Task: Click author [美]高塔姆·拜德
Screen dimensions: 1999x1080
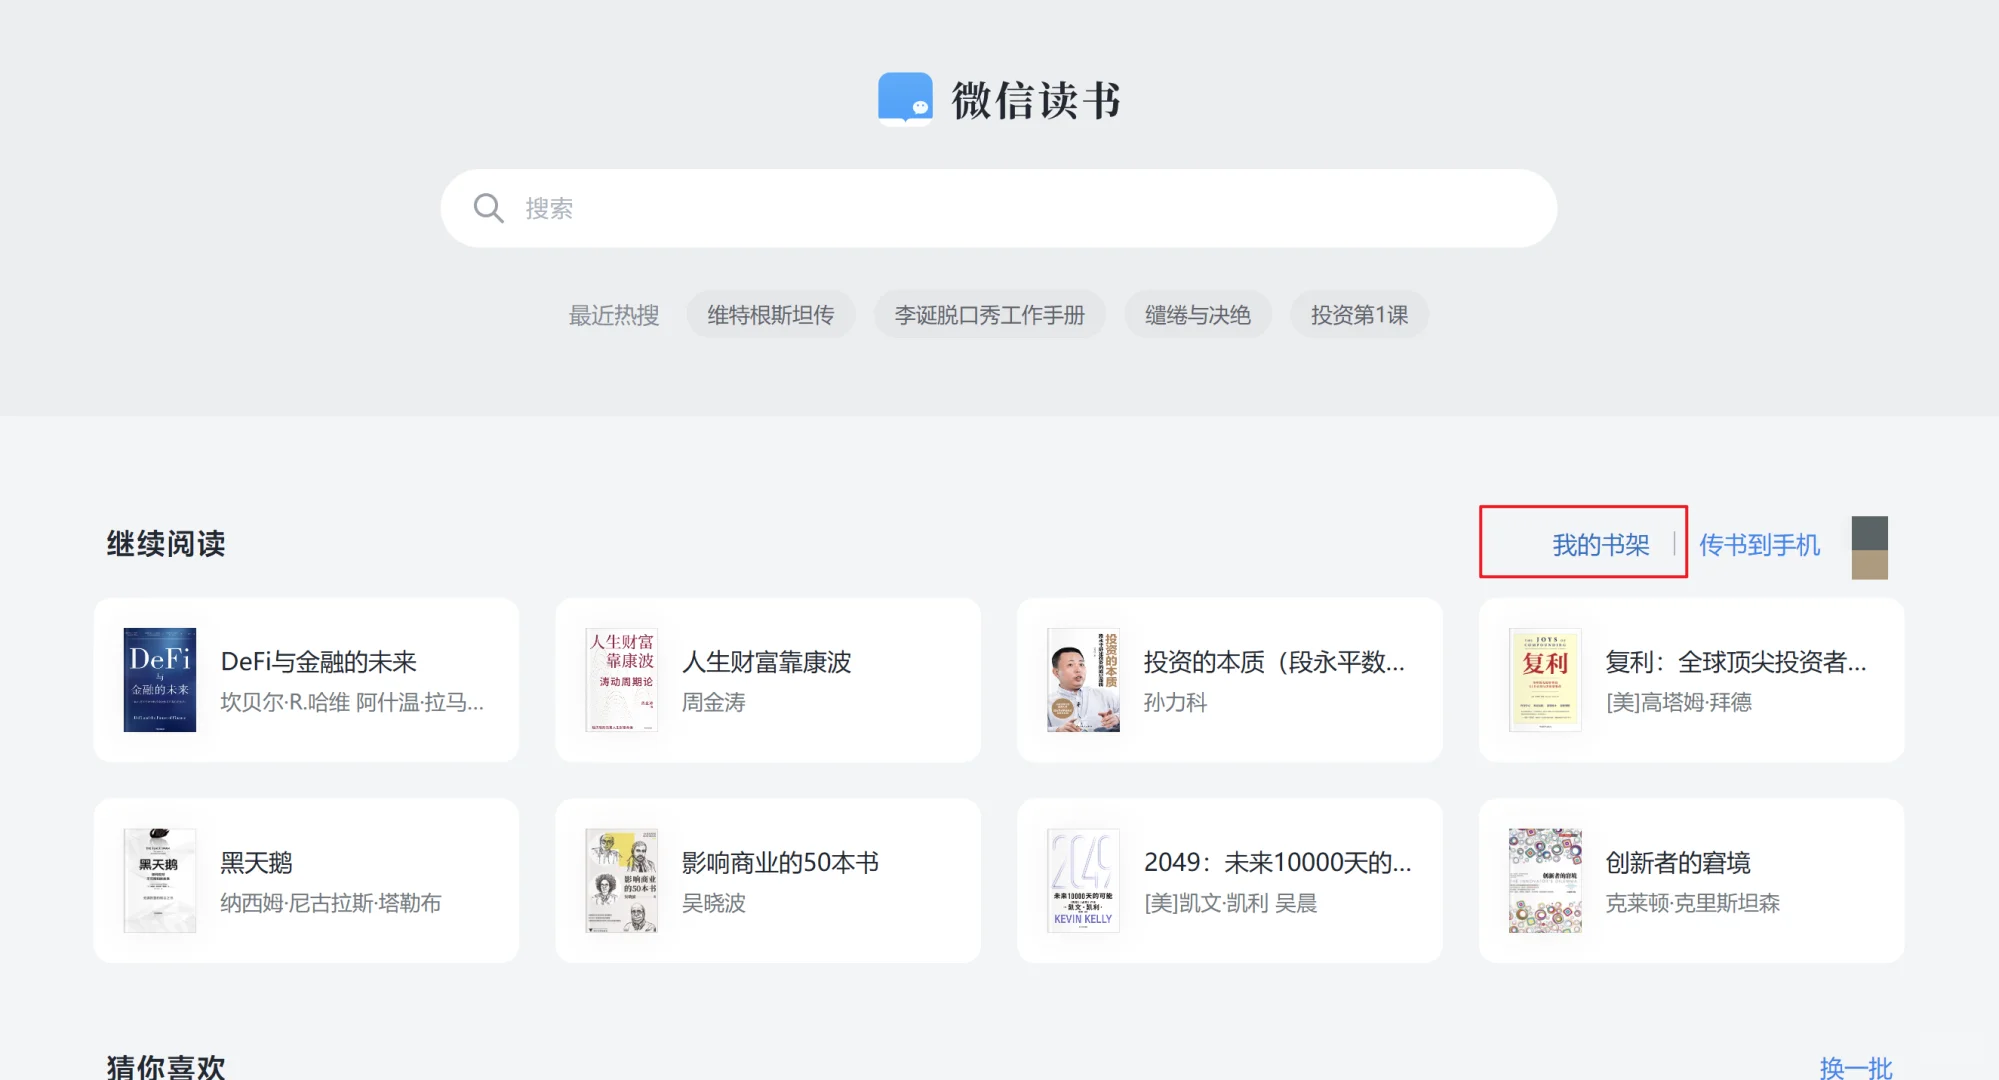Action: (x=1679, y=703)
